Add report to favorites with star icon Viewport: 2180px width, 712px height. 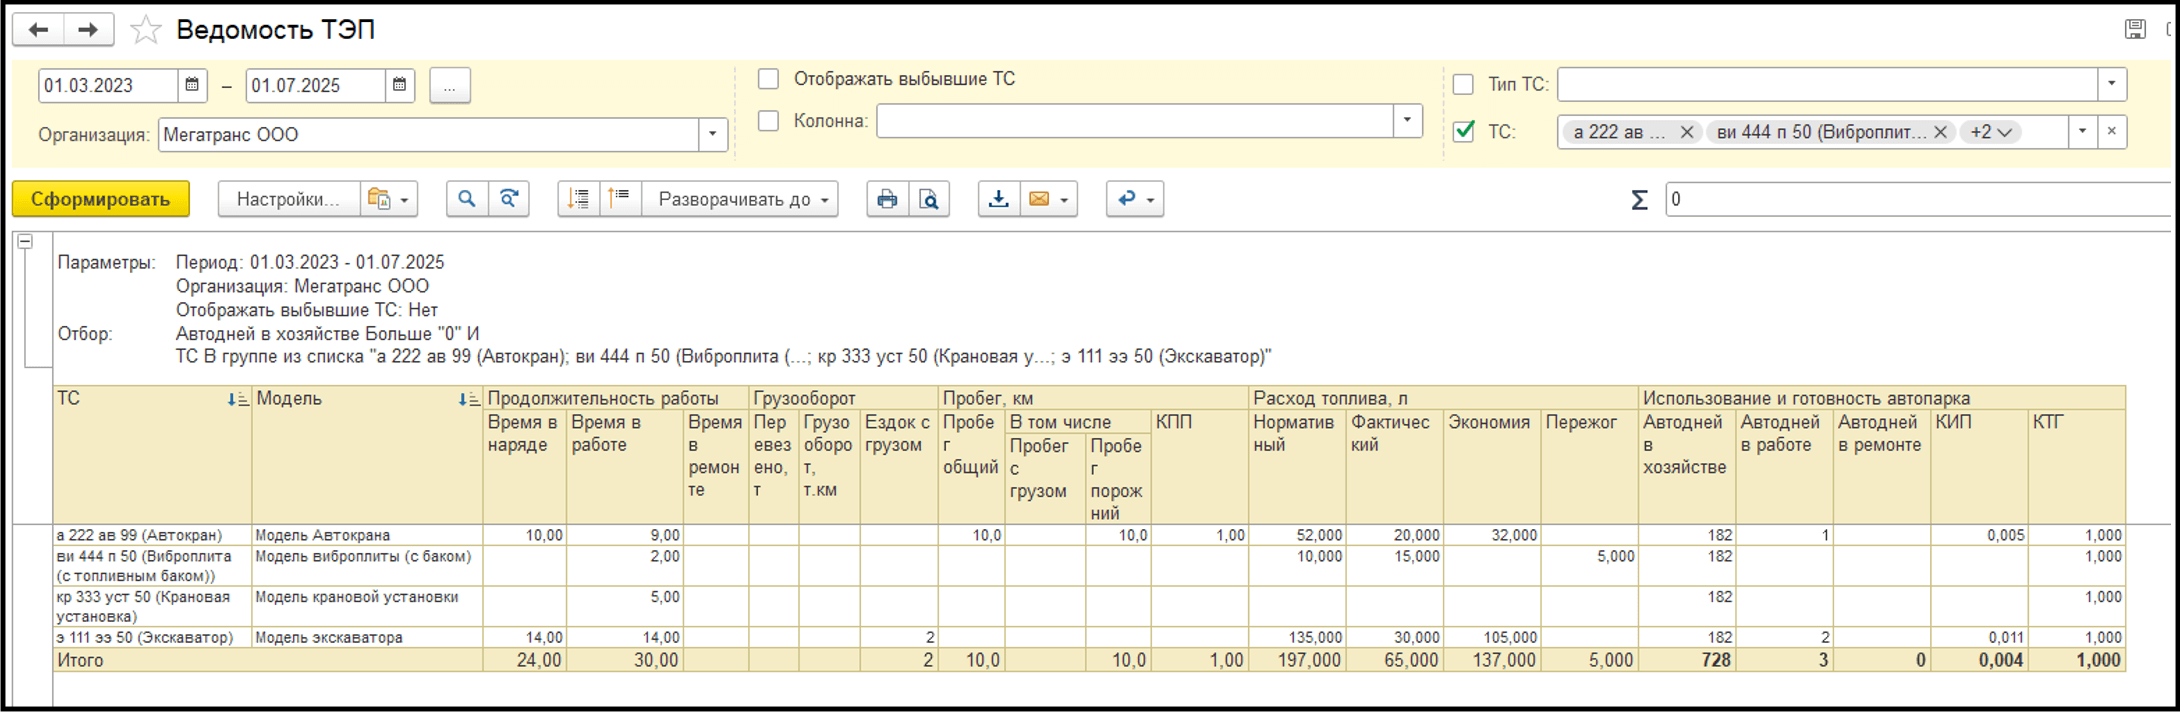pos(146,30)
